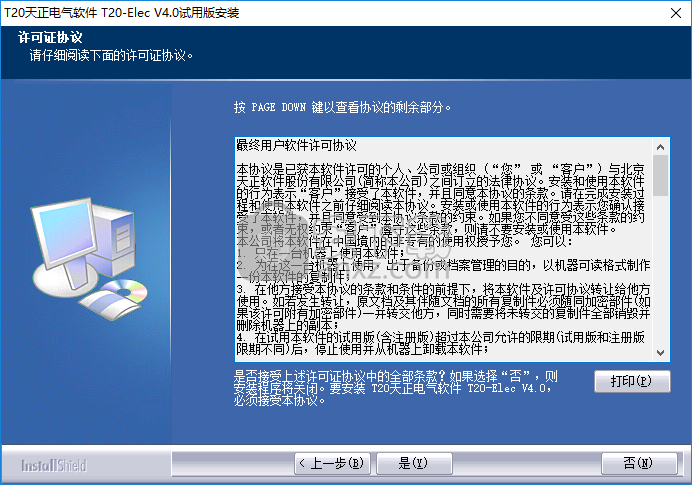The image size is (692, 485).
Task: Click the license agreement scrollbar thumb
Action: 660,176
